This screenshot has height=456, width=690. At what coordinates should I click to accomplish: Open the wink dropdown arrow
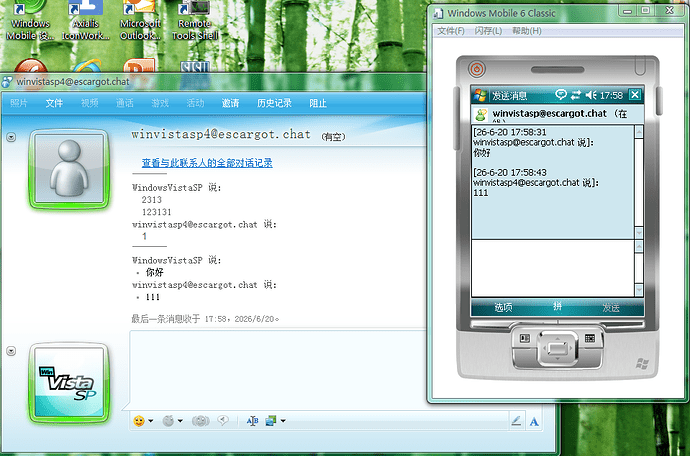pyautogui.click(x=180, y=421)
